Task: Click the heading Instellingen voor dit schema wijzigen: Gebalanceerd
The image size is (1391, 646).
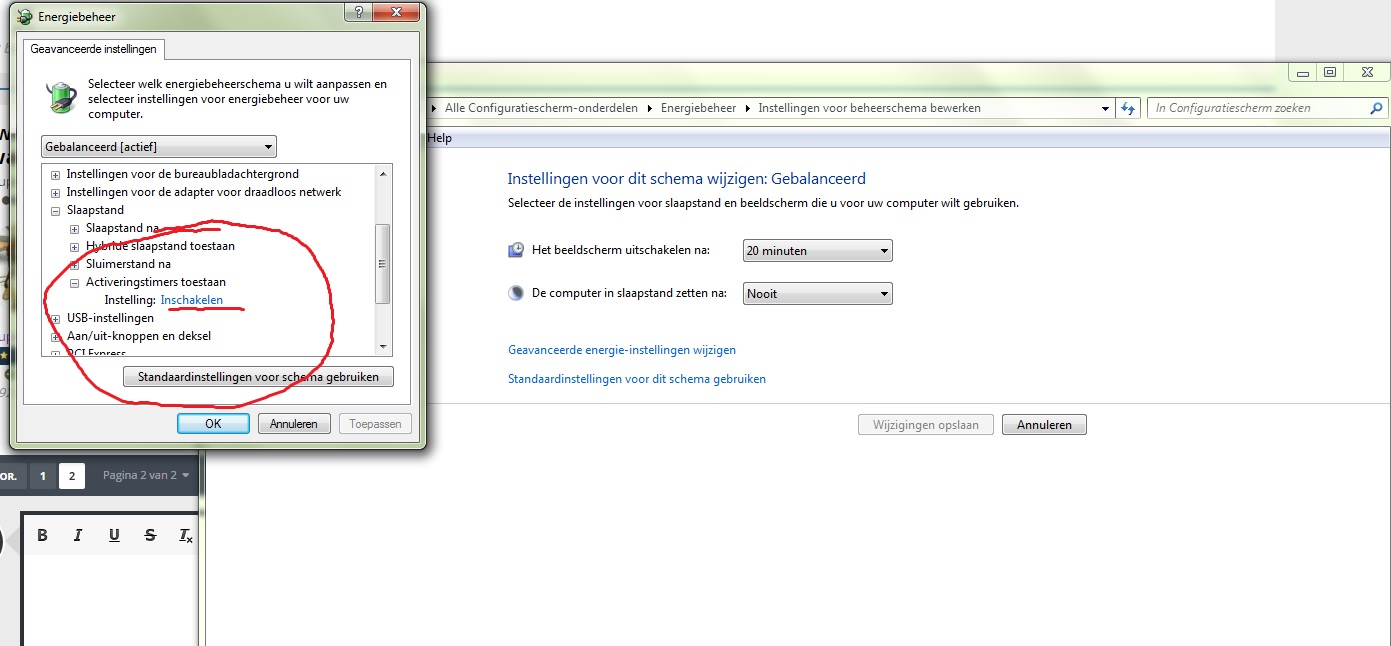Action: pyautogui.click(x=687, y=179)
